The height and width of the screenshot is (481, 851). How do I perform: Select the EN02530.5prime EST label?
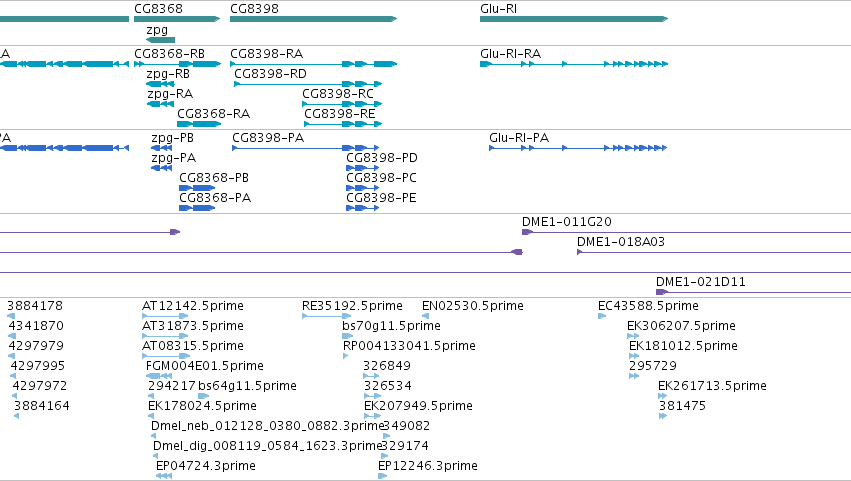(x=473, y=306)
